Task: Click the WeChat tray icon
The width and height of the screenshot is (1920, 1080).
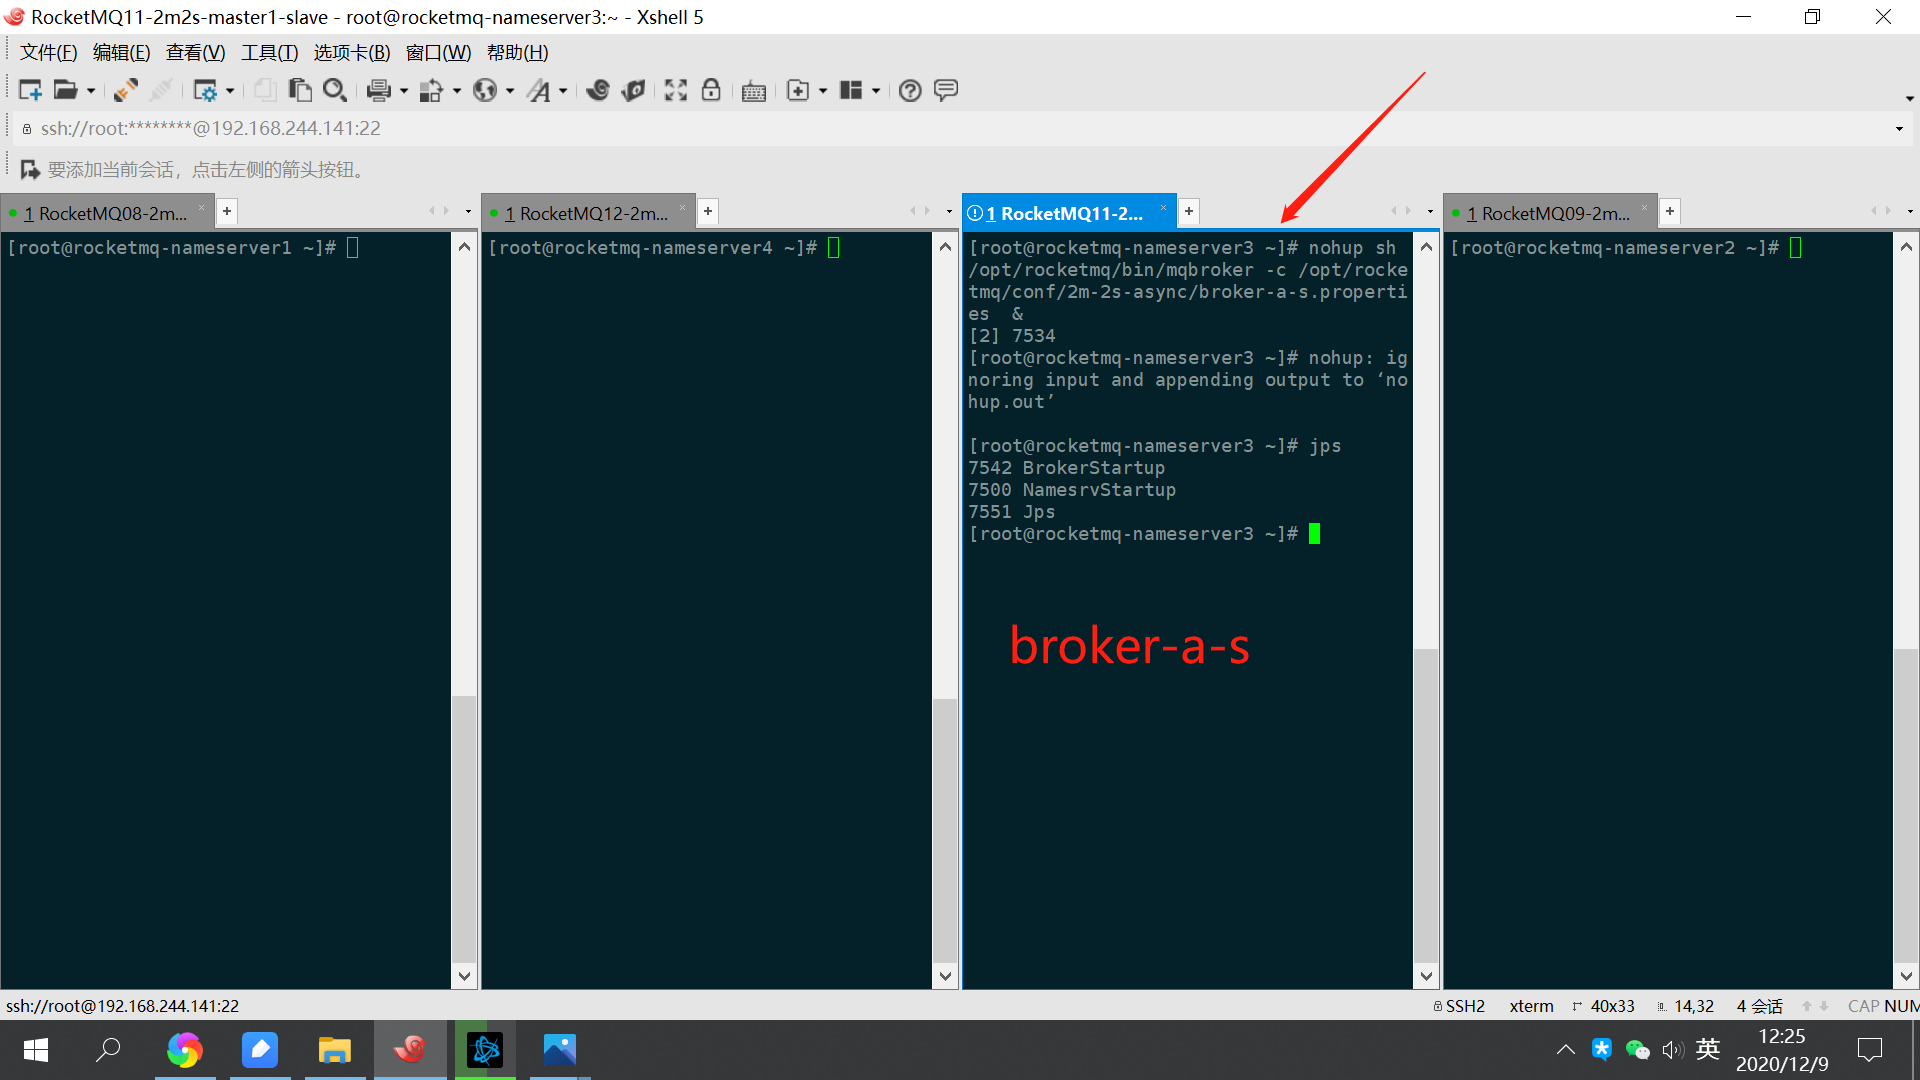Action: point(1637,1049)
